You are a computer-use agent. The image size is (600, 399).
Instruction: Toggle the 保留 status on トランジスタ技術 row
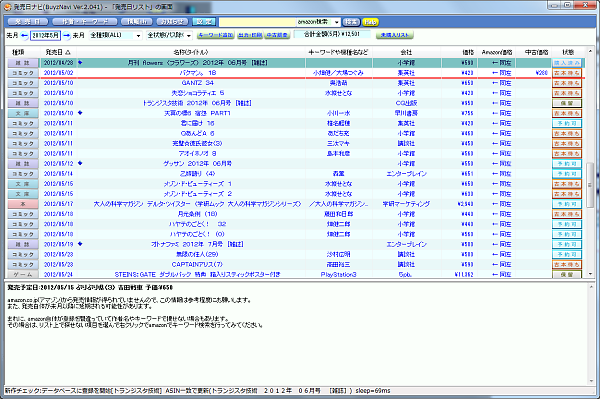[x=567, y=103]
